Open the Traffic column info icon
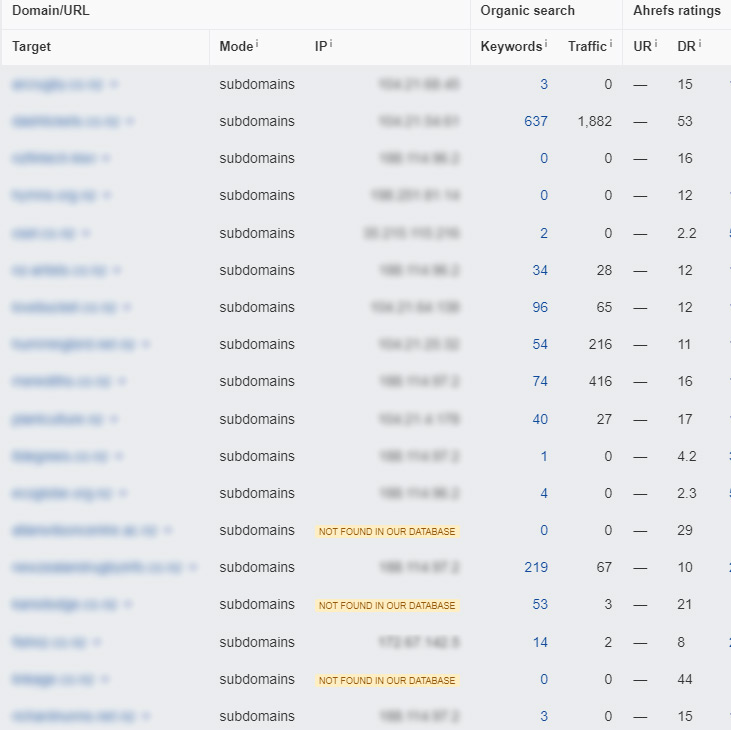The image size is (731, 730). pyautogui.click(x=611, y=44)
